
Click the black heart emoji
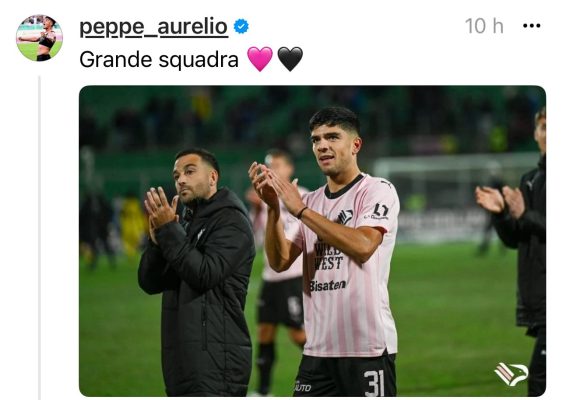coord(290,59)
